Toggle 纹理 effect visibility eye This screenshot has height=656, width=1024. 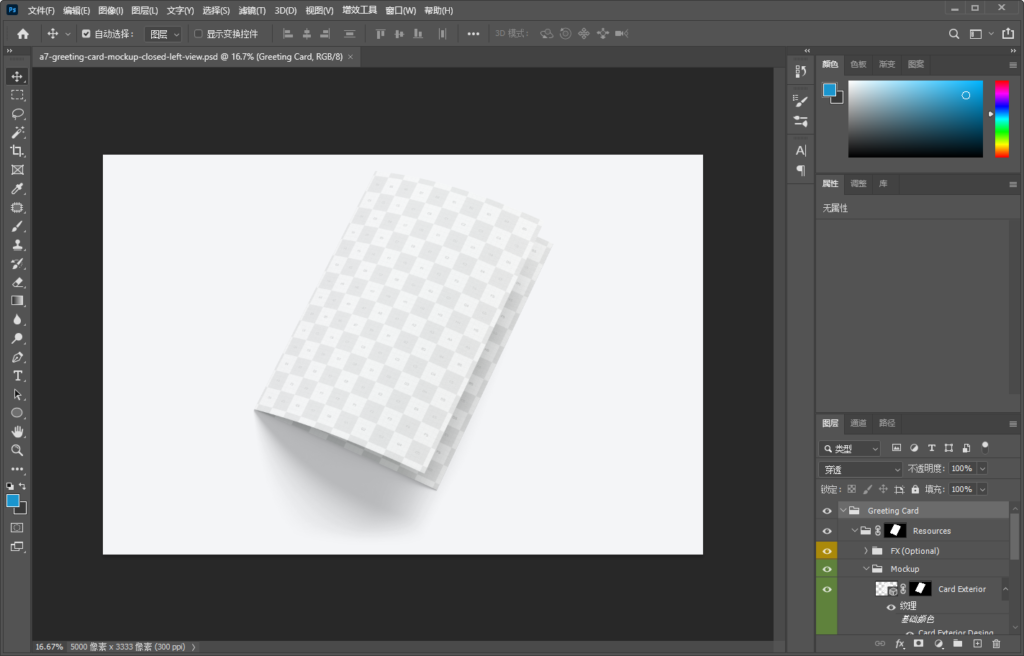tap(891, 607)
